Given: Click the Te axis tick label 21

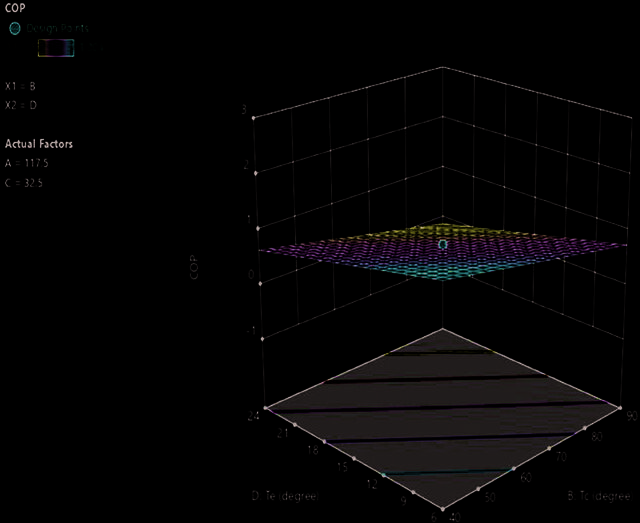Looking at the screenshot, I should tap(282, 433).
